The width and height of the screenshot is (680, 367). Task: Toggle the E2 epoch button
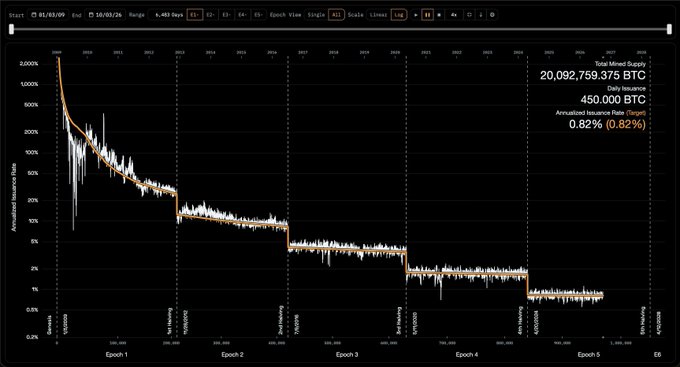pyautogui.click(x=210, y=15)
